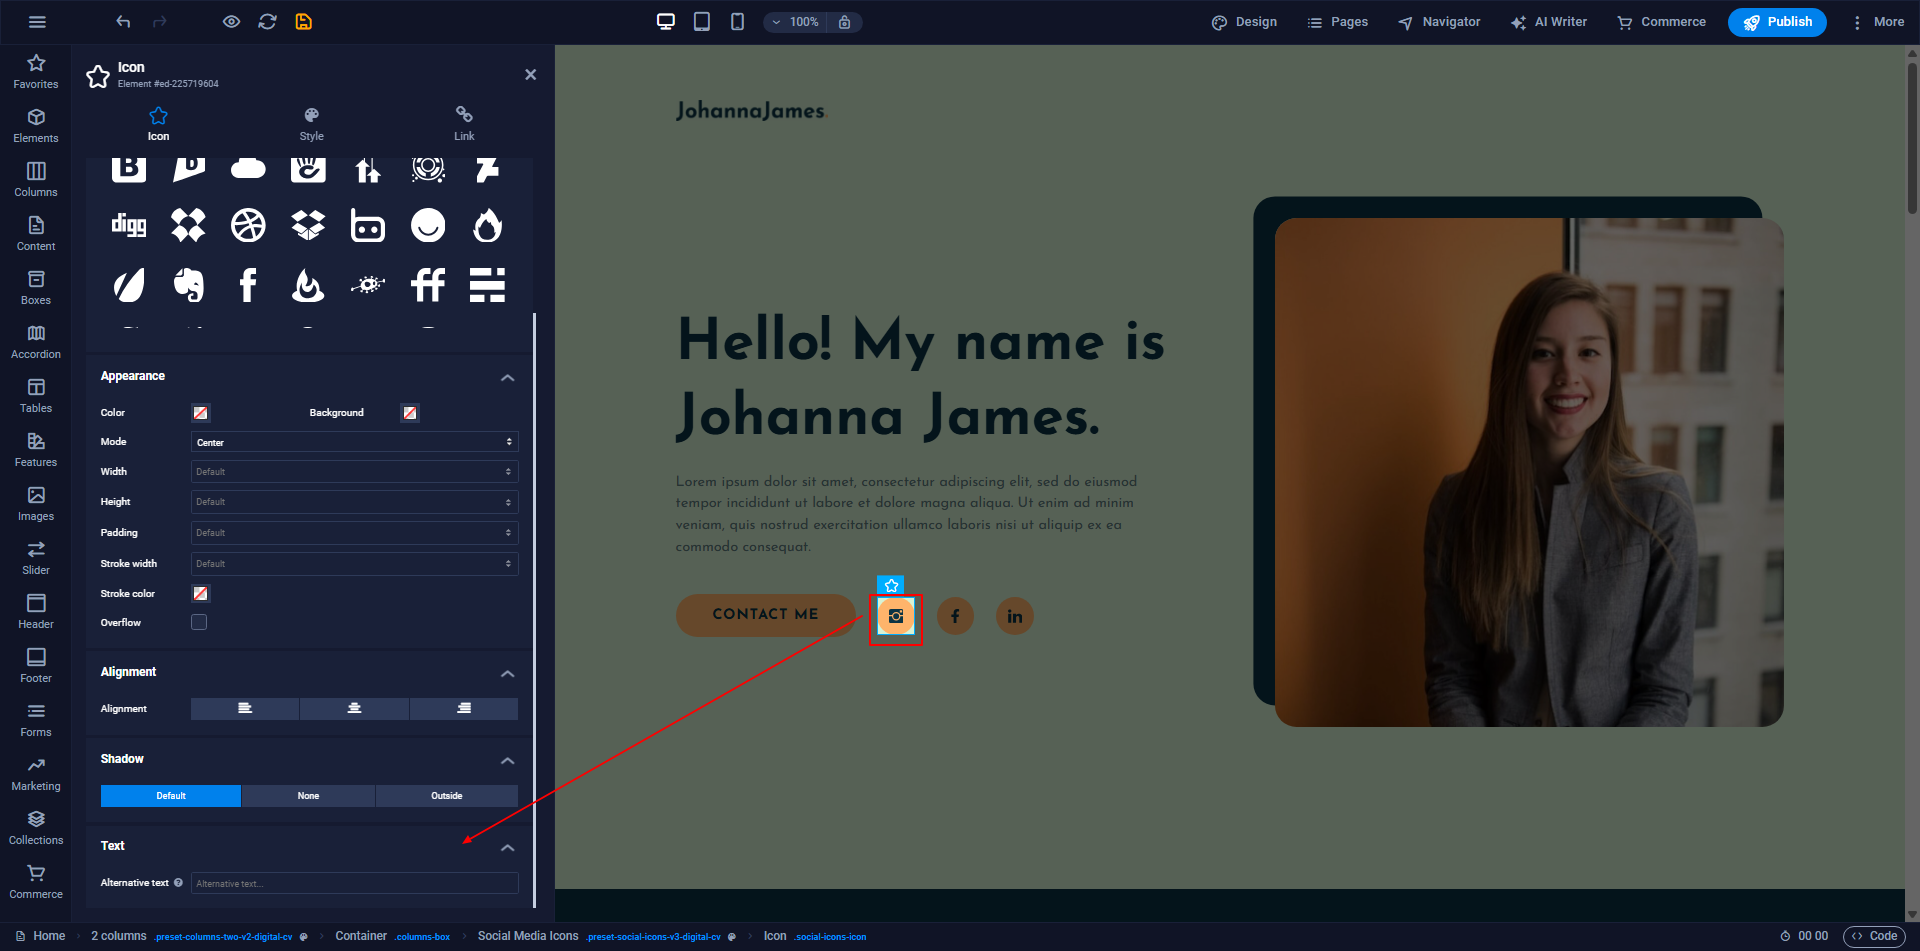
Task: Toggle the Overflow checkbox
Action: tap(199, 623)
